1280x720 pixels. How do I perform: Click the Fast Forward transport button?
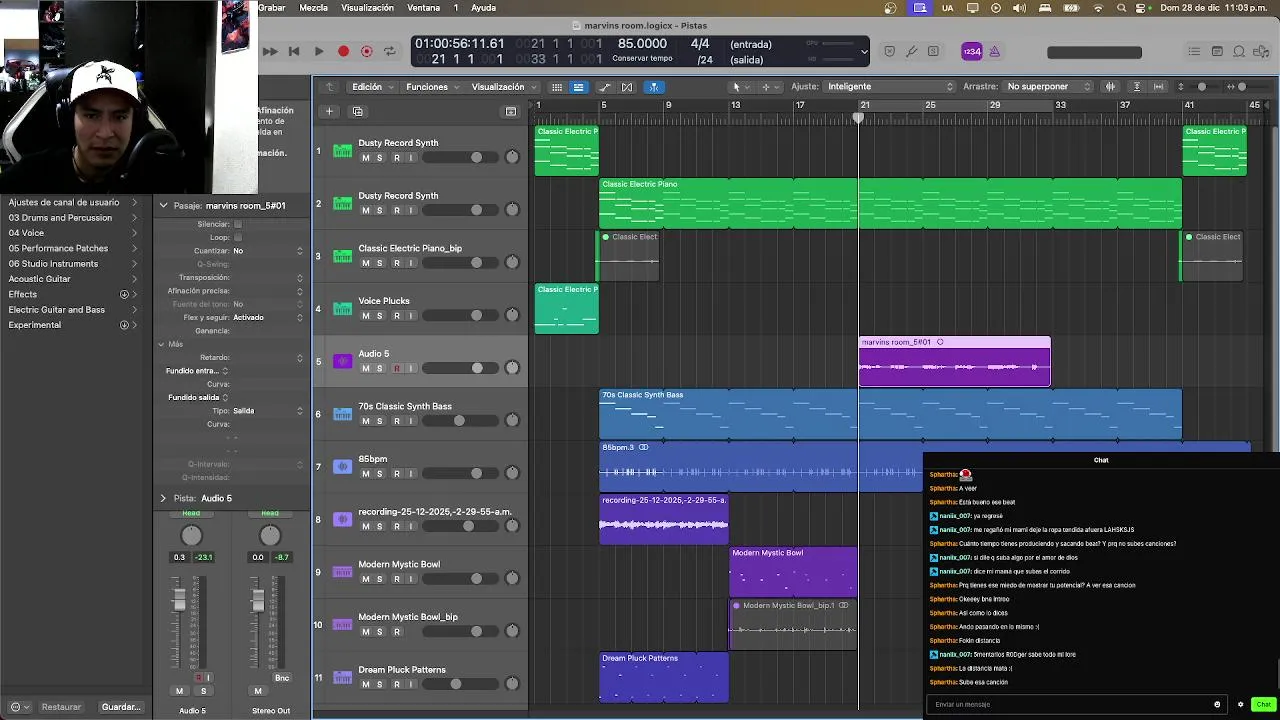point(270,51)
